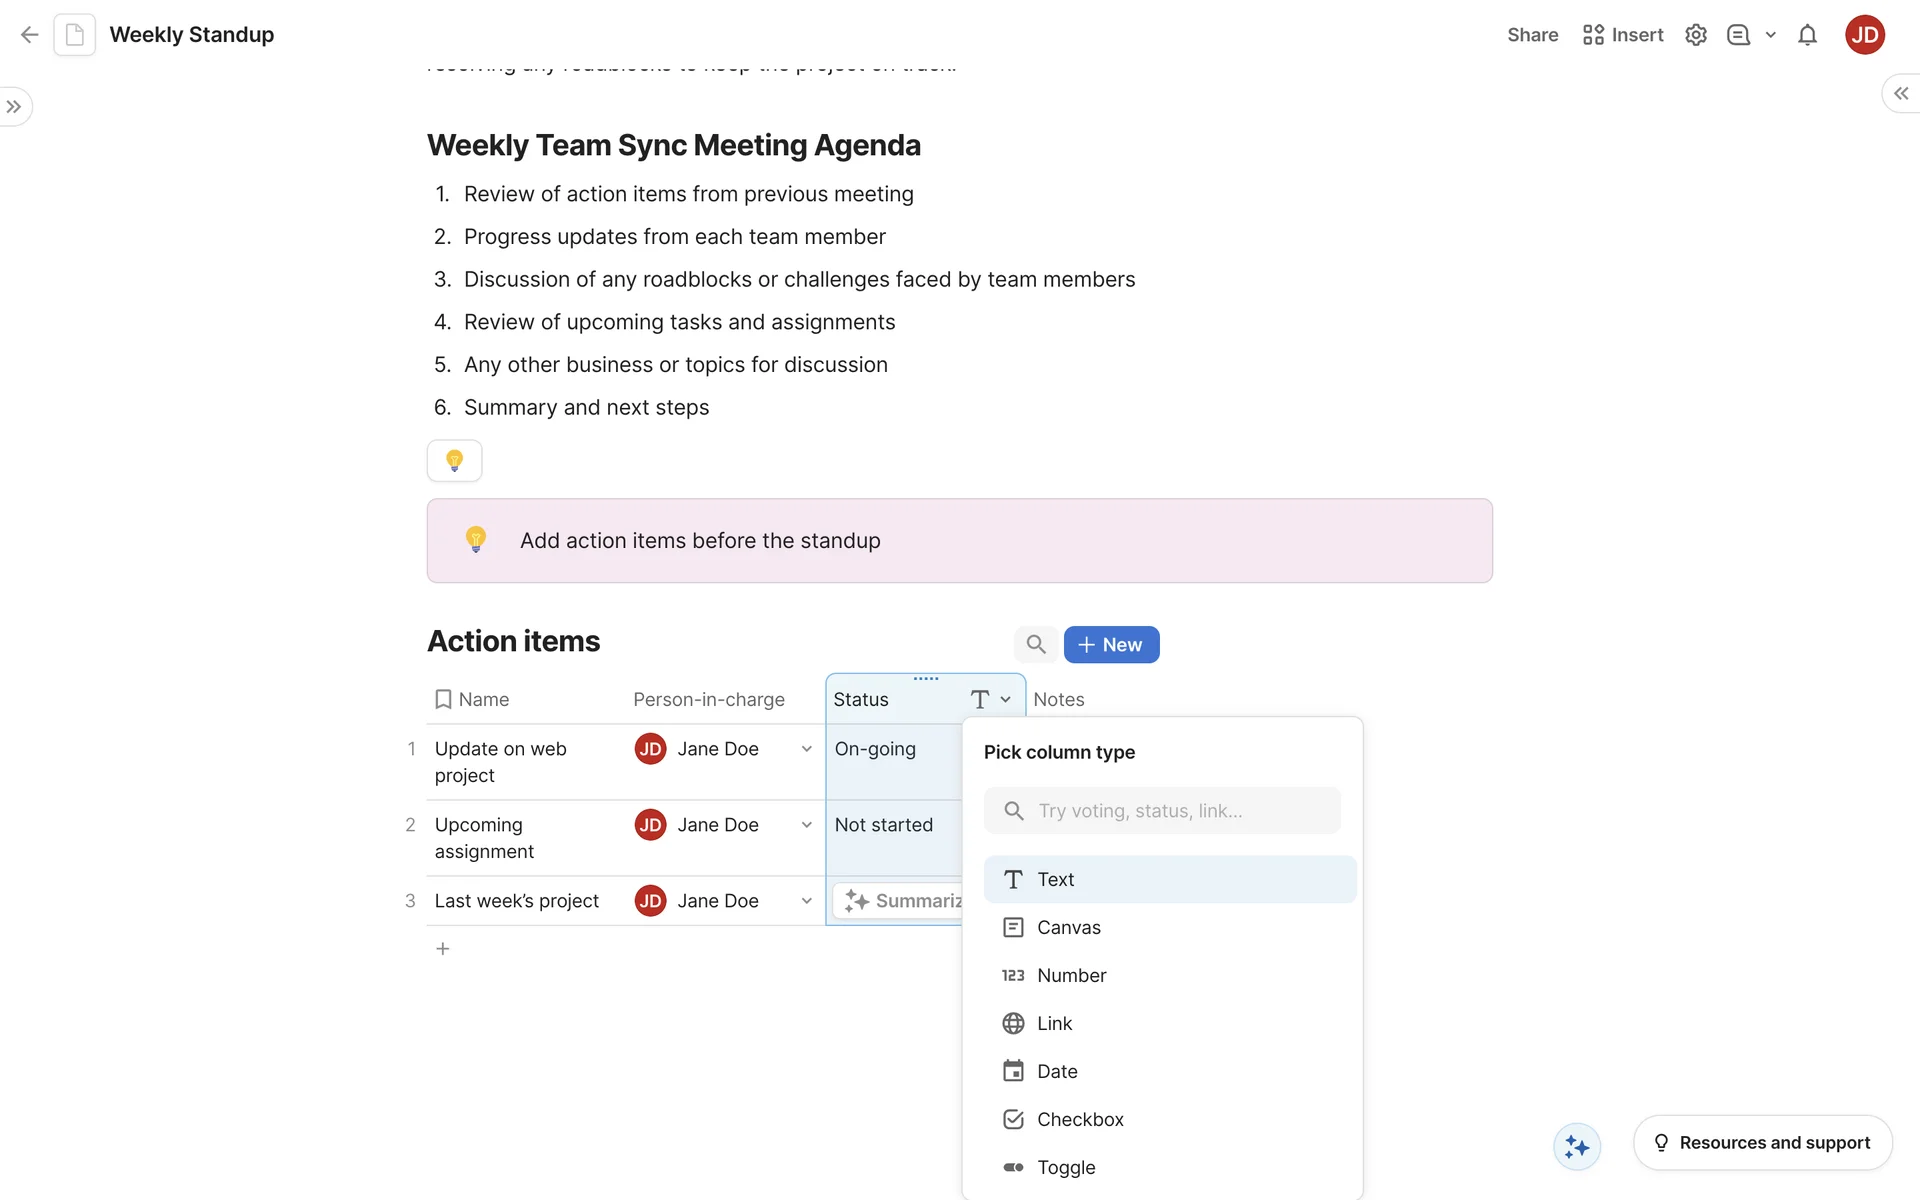Open Status column type dropdown arrow
Image resolution: width=1920 pixels, height=1200 pixels.
pyautogui.click(x=1005, y=700)
